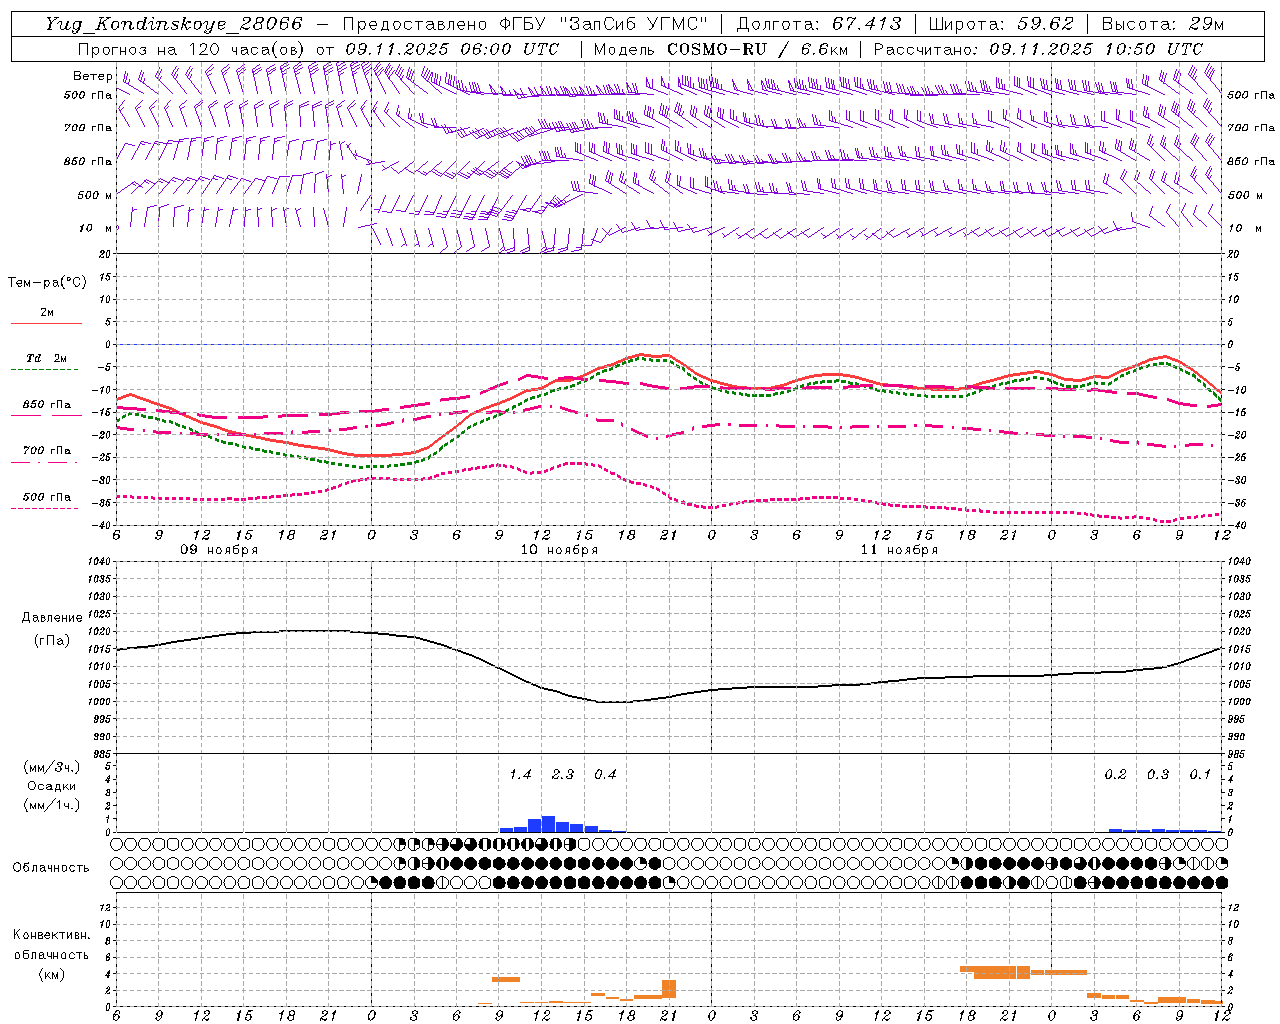Click the 'Осадки' precipitation label
This screenshot has height=1024, width=1280.
(x=52, y=786)
